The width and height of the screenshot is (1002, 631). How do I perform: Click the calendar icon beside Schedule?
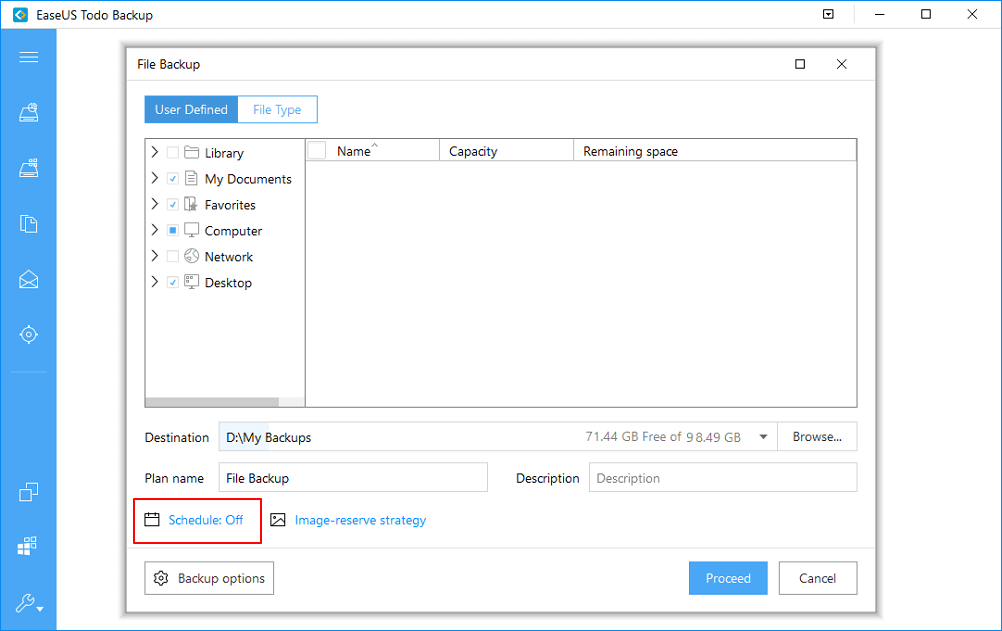pos(151,520)
